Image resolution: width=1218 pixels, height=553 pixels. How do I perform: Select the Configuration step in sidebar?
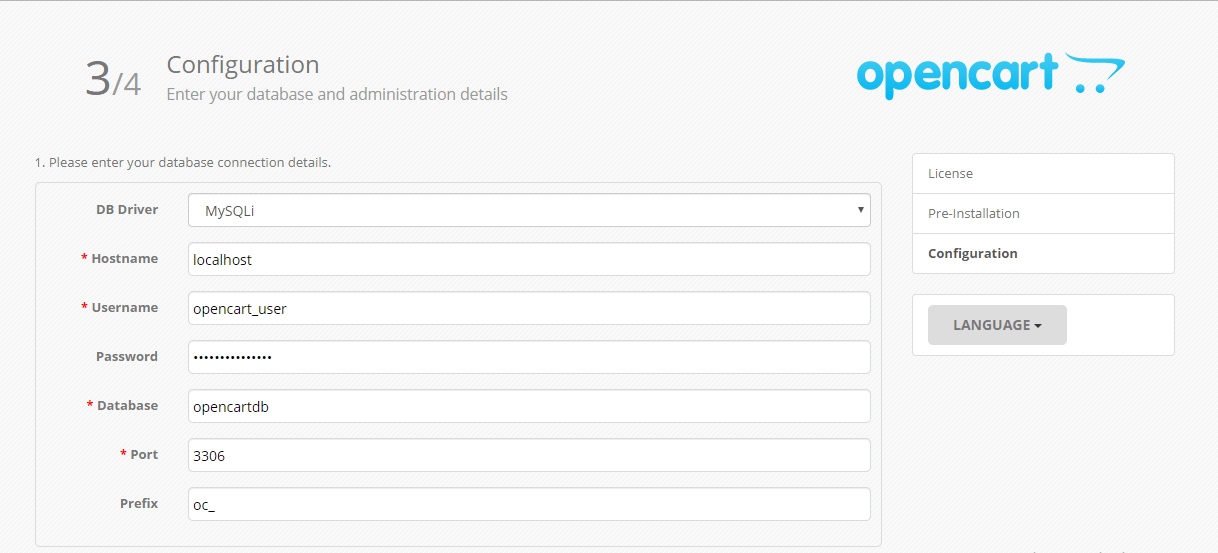(1043, 254)
